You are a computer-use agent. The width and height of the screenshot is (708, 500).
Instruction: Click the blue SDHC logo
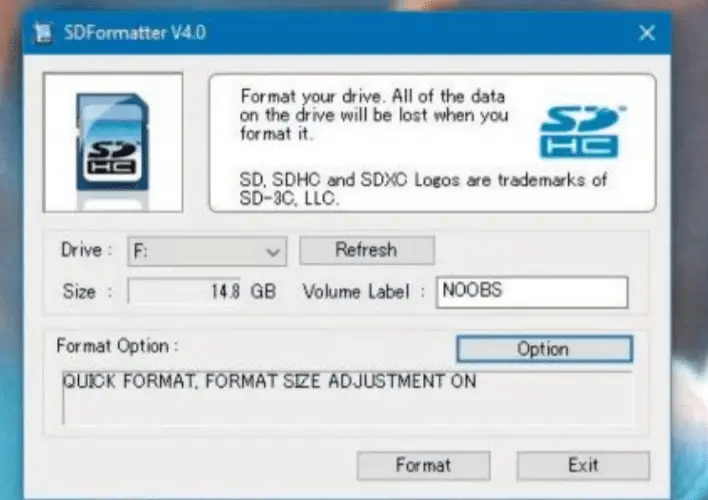581,132
